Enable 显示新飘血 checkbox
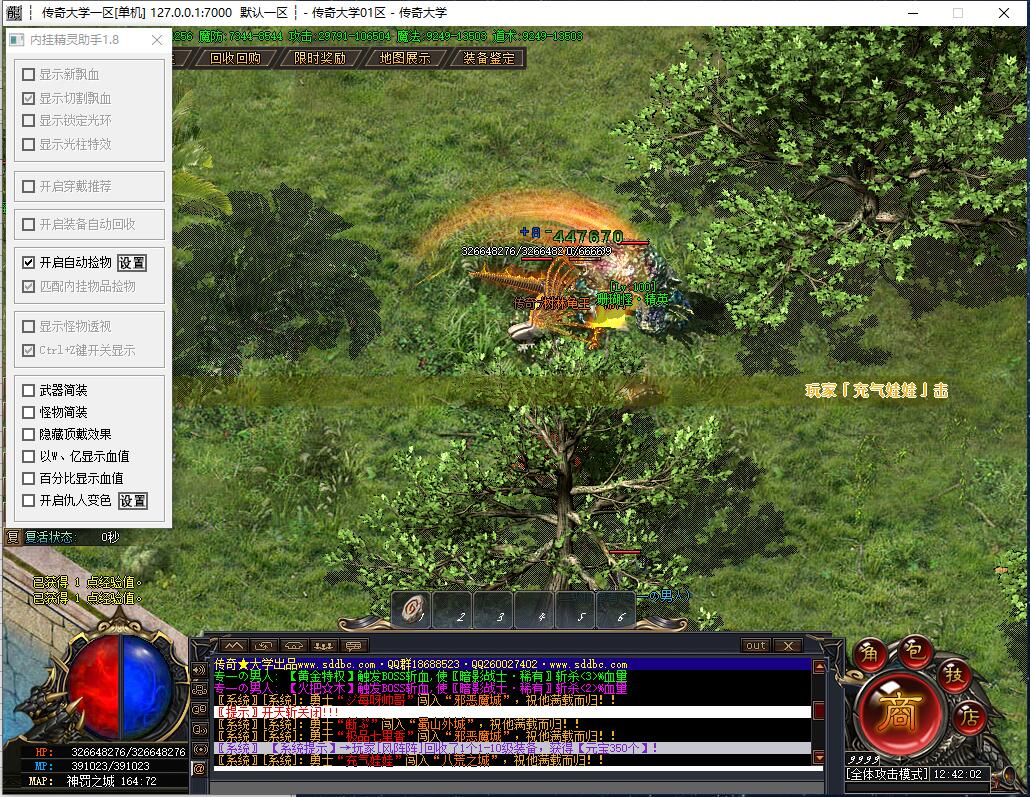The width and height of the screenshot is (1030, 797). pos(28,74)
